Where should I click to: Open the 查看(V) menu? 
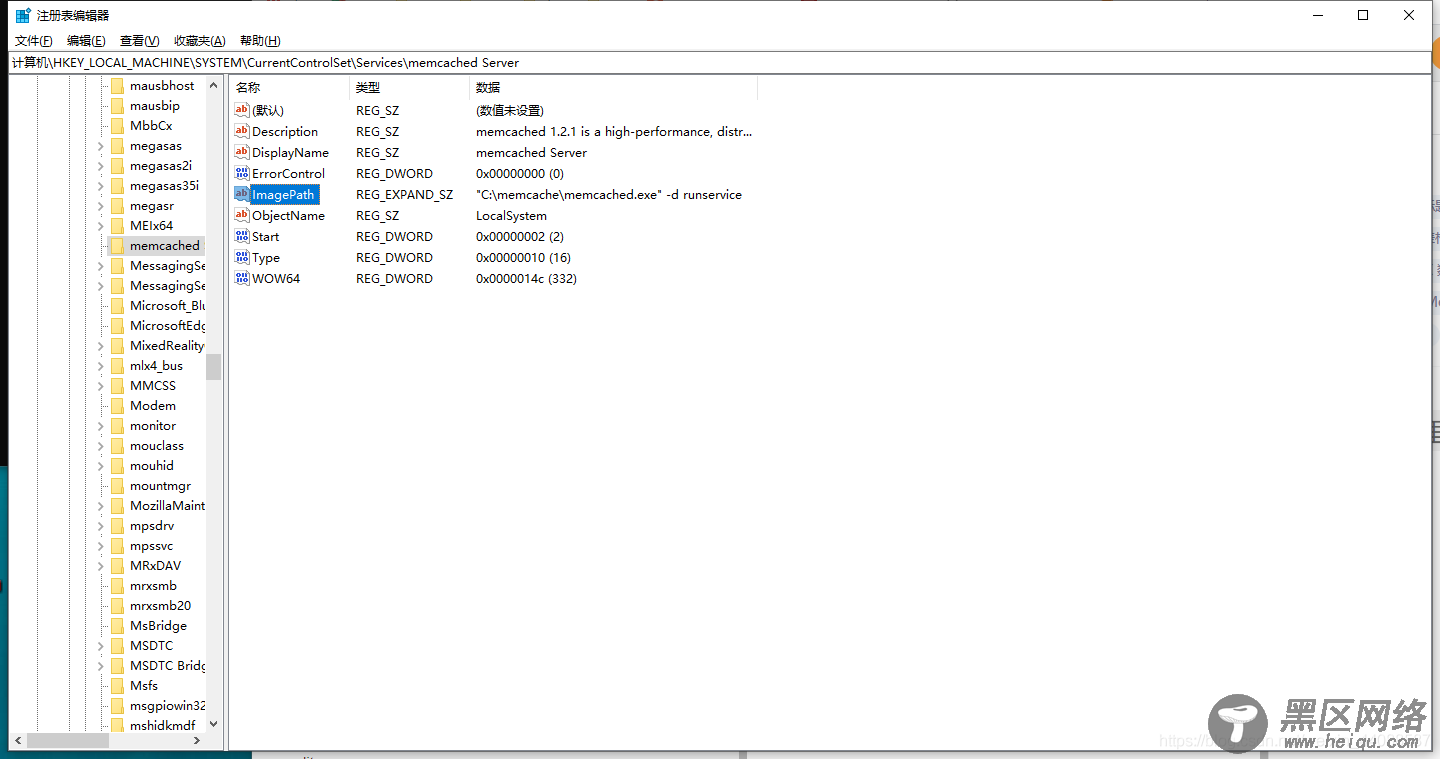coord(140,41)
